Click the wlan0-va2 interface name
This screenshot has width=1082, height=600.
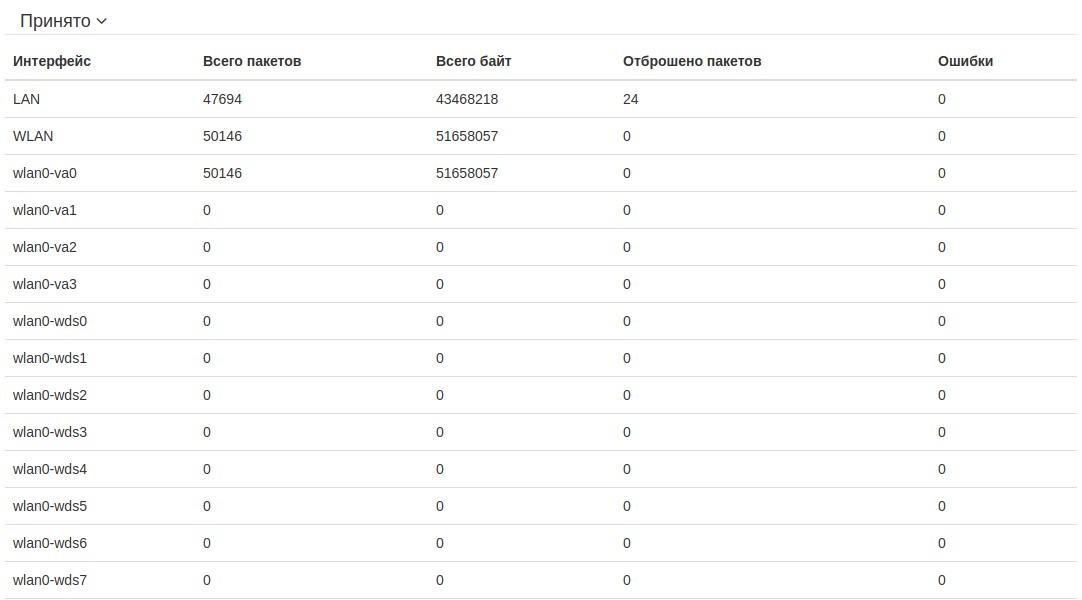click(45, 247)
